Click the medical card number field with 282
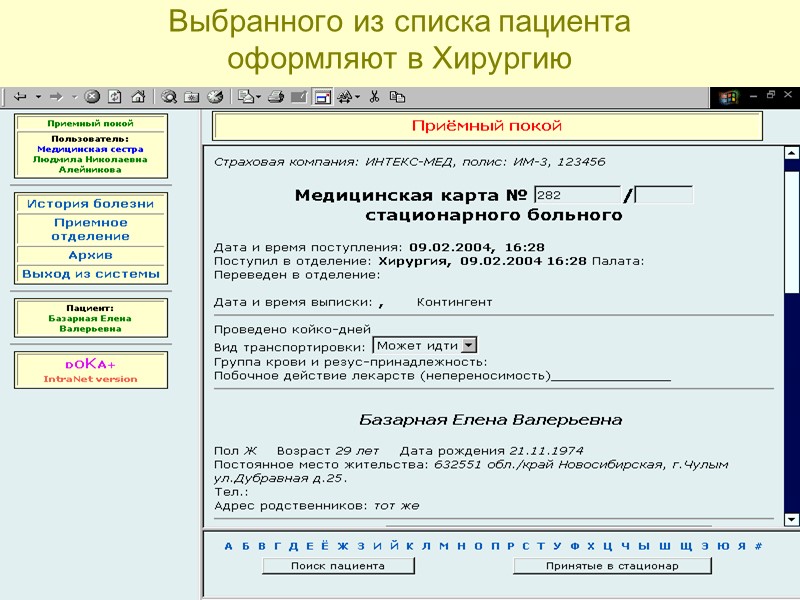The width and height of the screenshot is (800, 600). 577,195
